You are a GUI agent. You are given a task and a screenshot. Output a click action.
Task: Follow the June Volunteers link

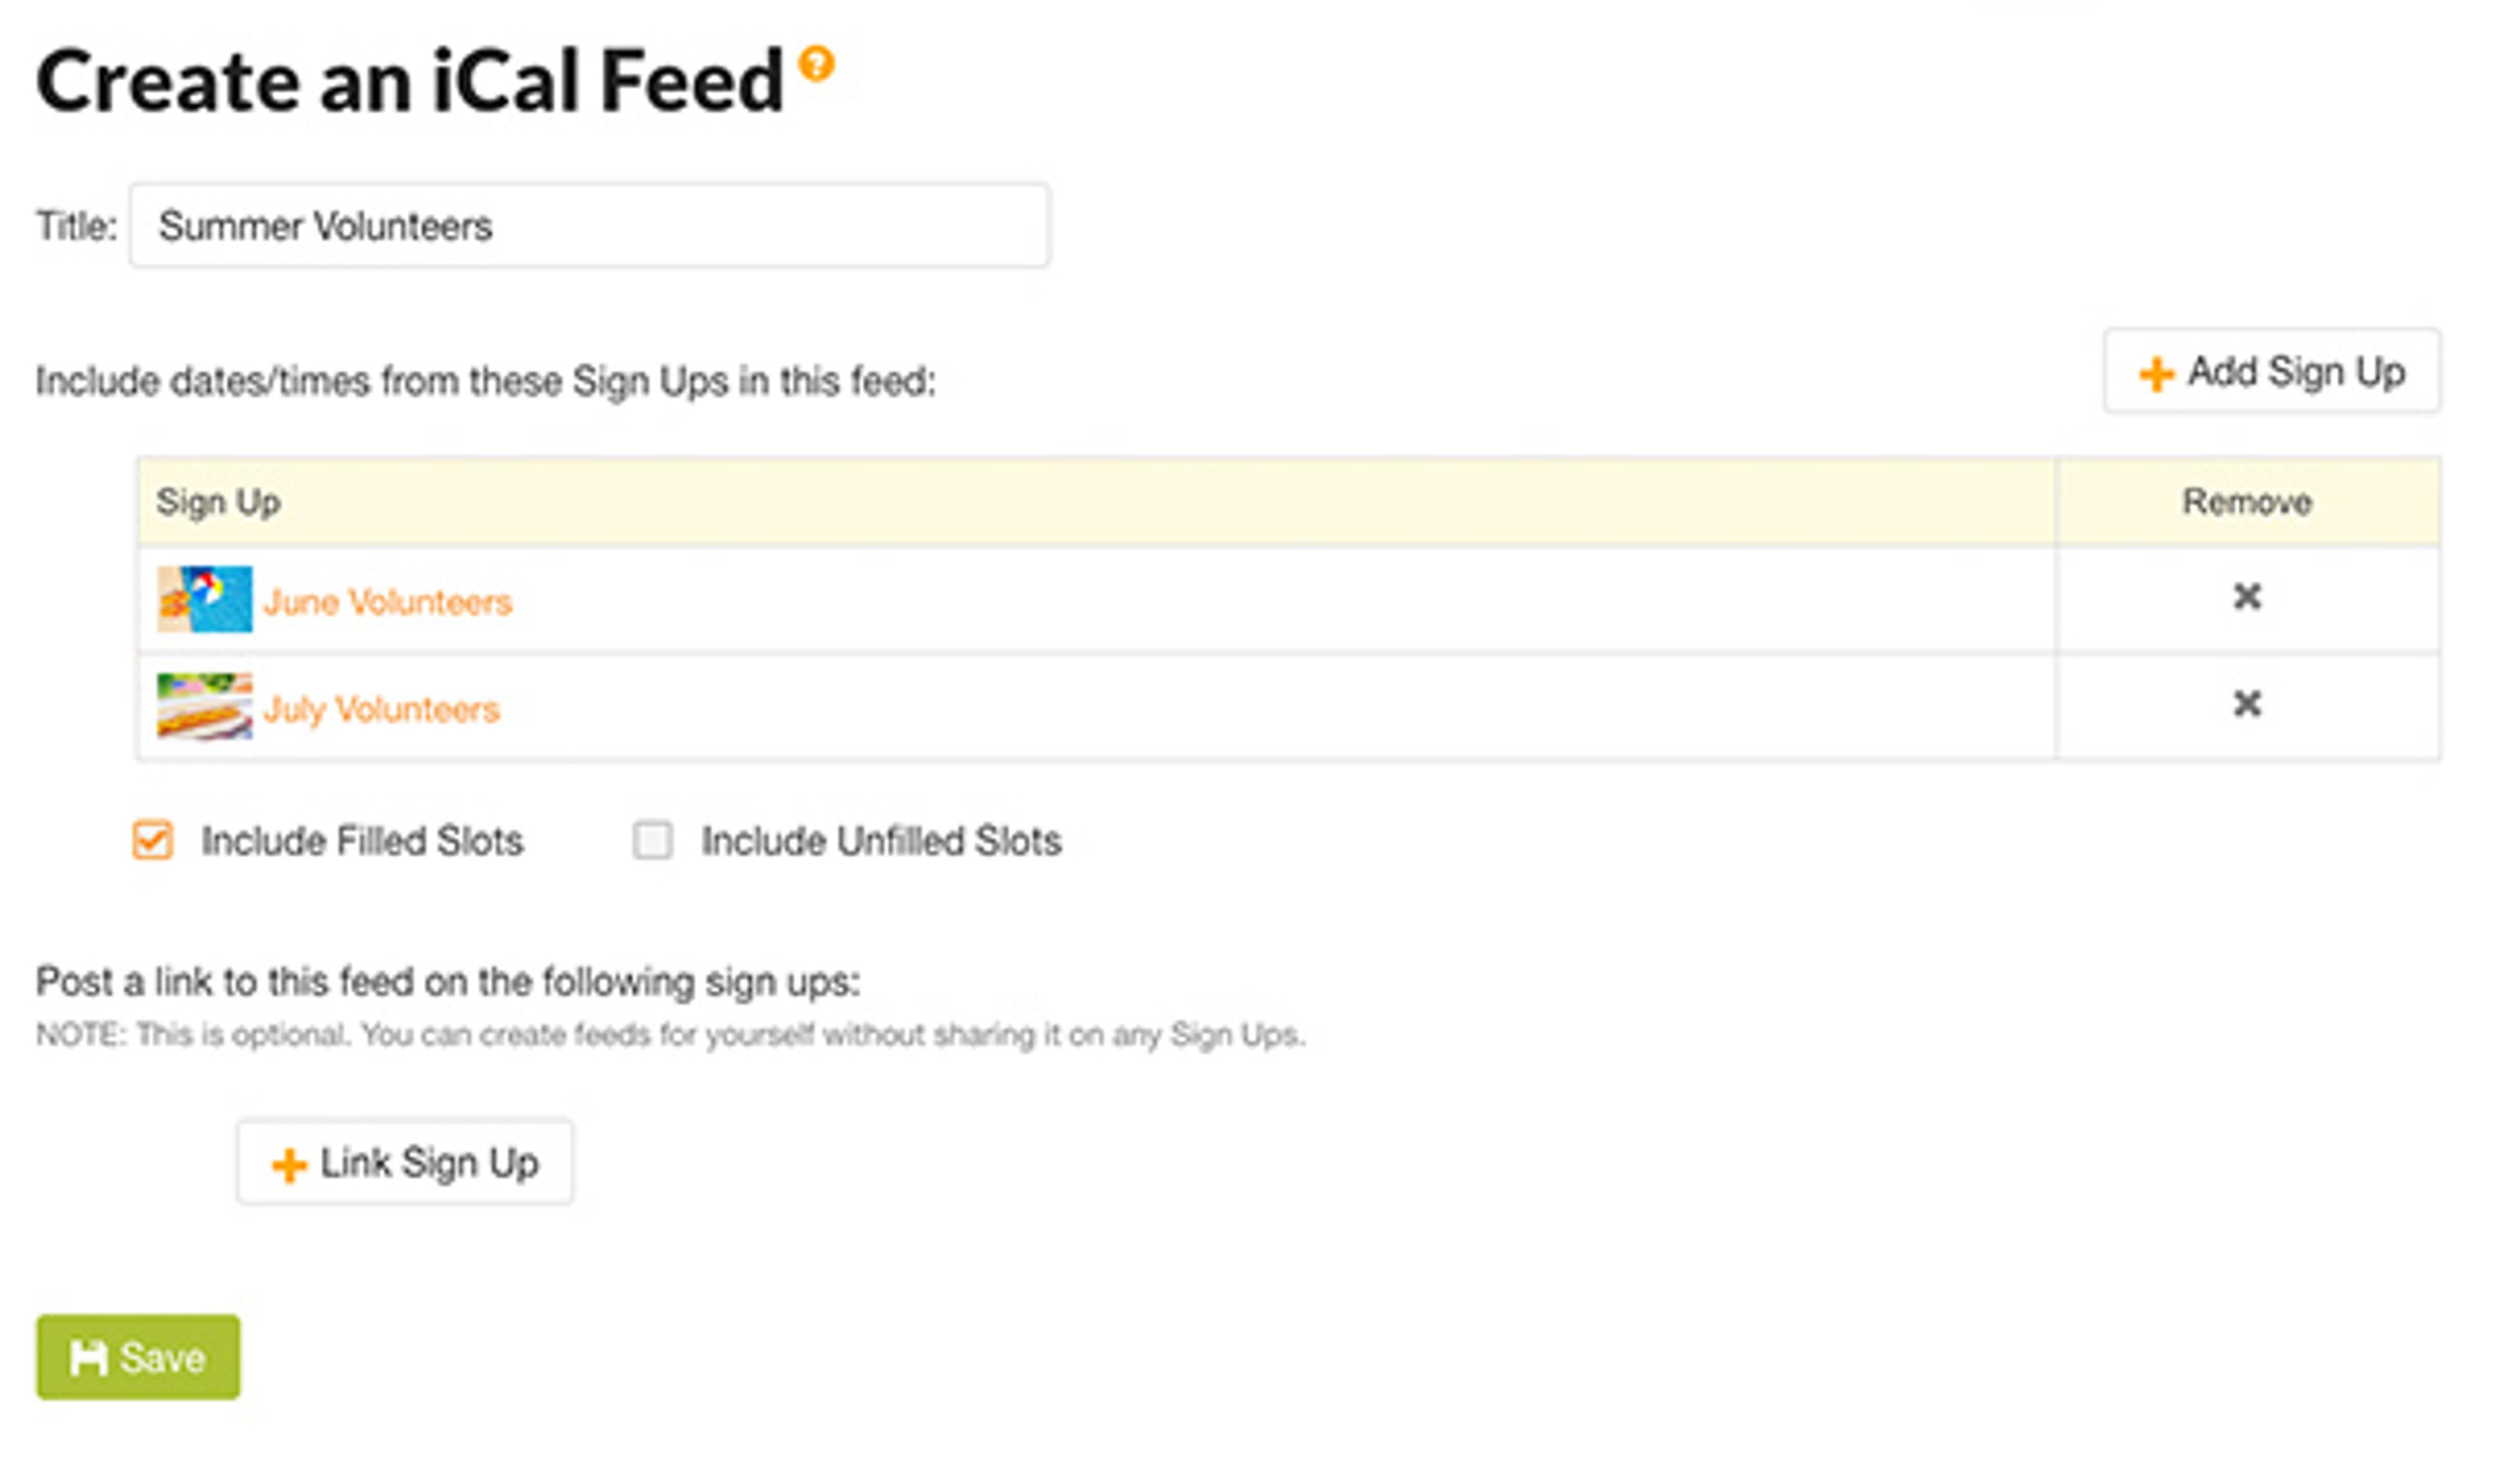point(388,602)
